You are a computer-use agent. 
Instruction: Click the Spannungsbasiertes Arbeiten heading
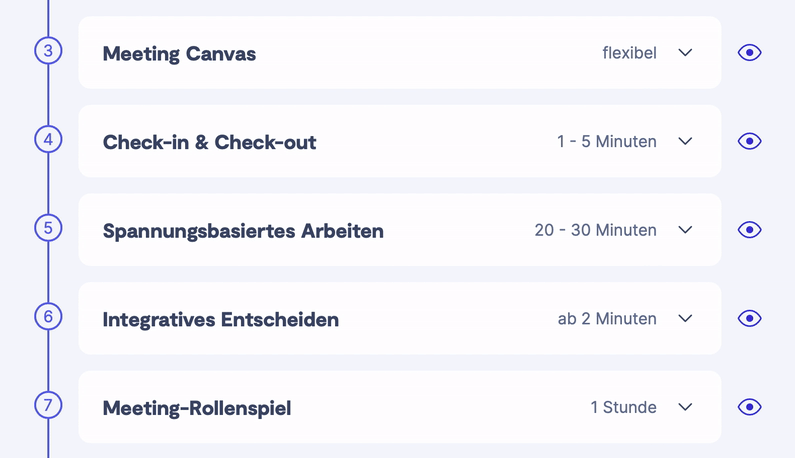click(243, 231)
